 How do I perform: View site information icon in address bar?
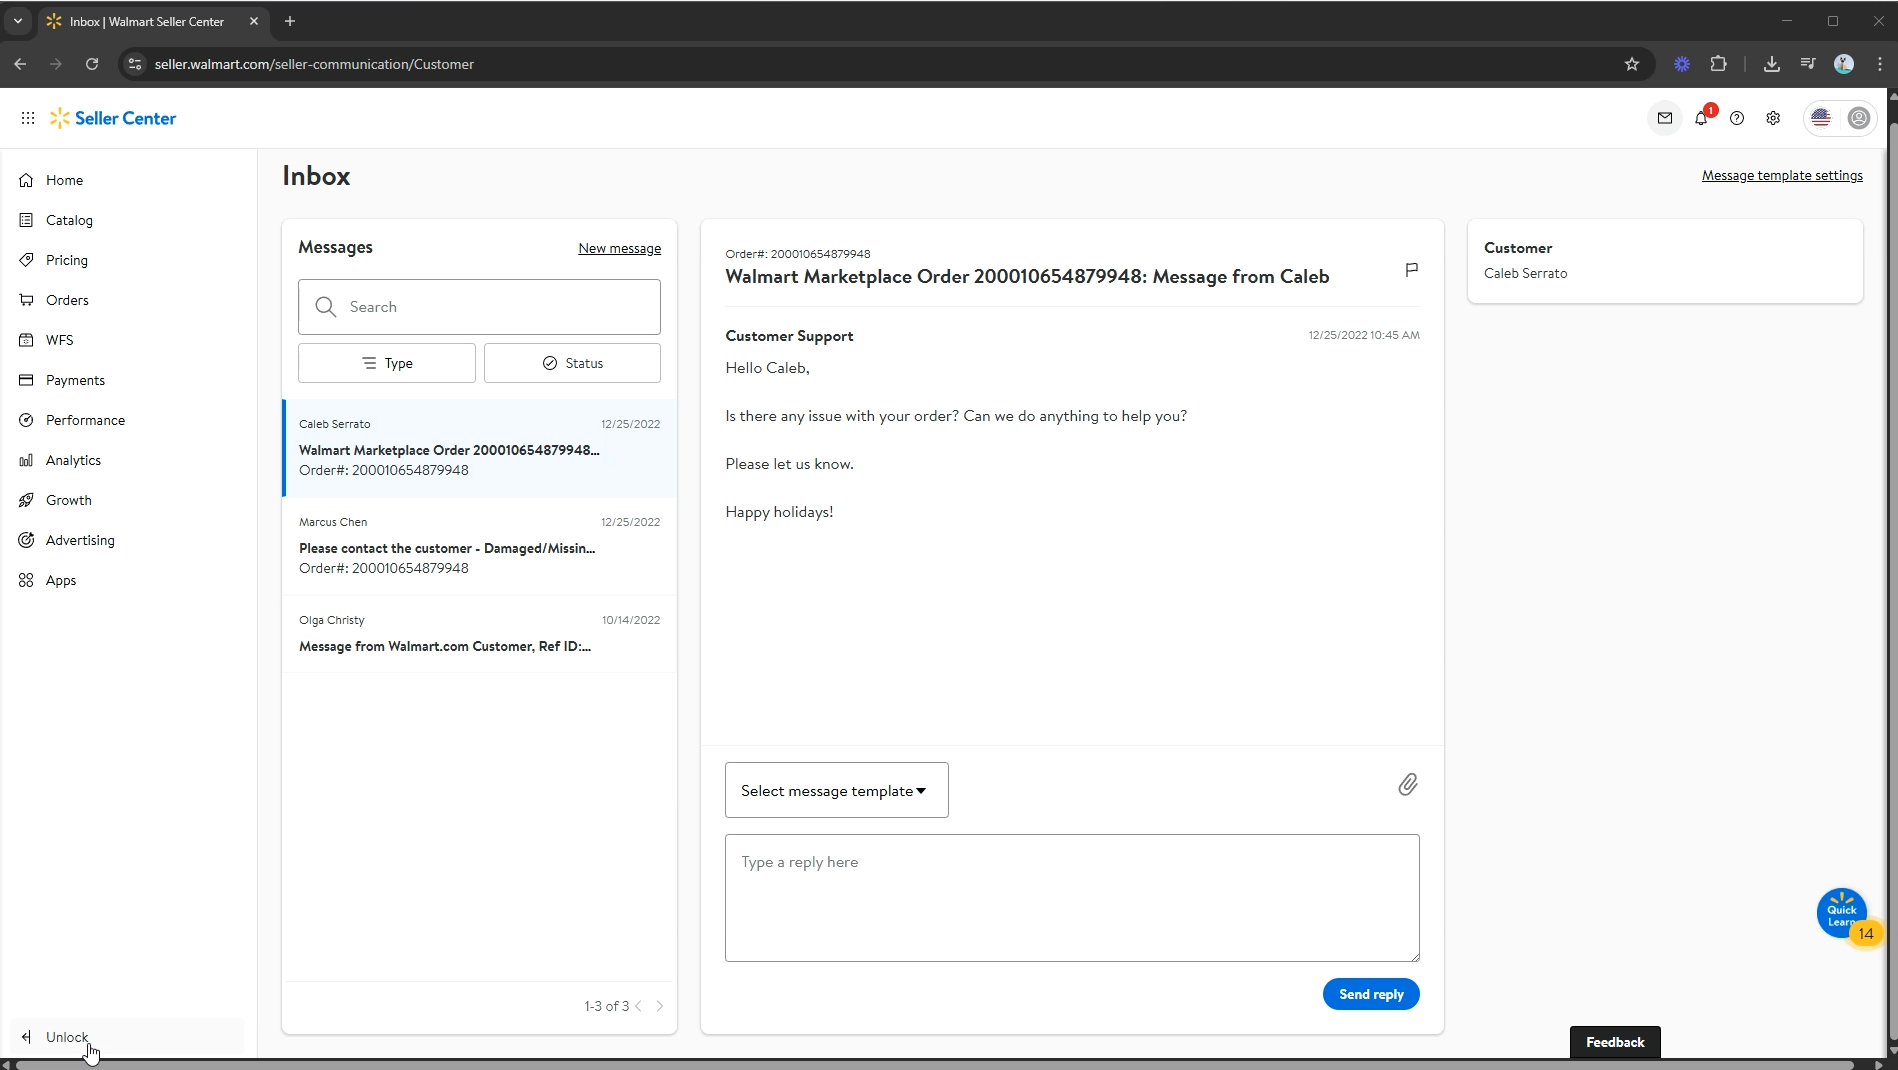[135, 64]
